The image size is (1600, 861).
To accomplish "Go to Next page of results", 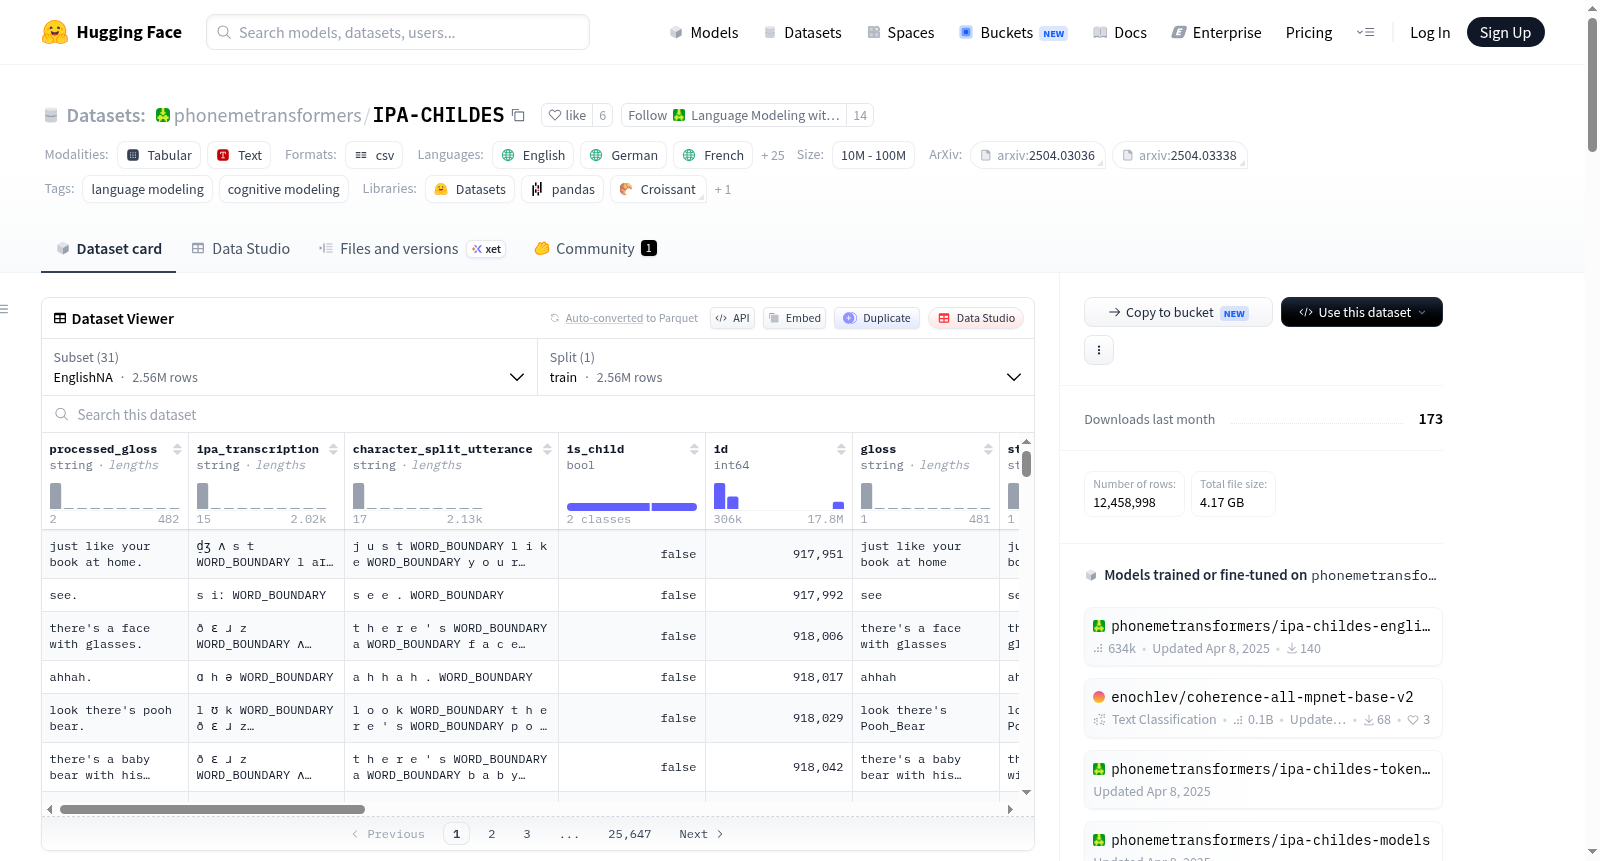I will [701, 834].
